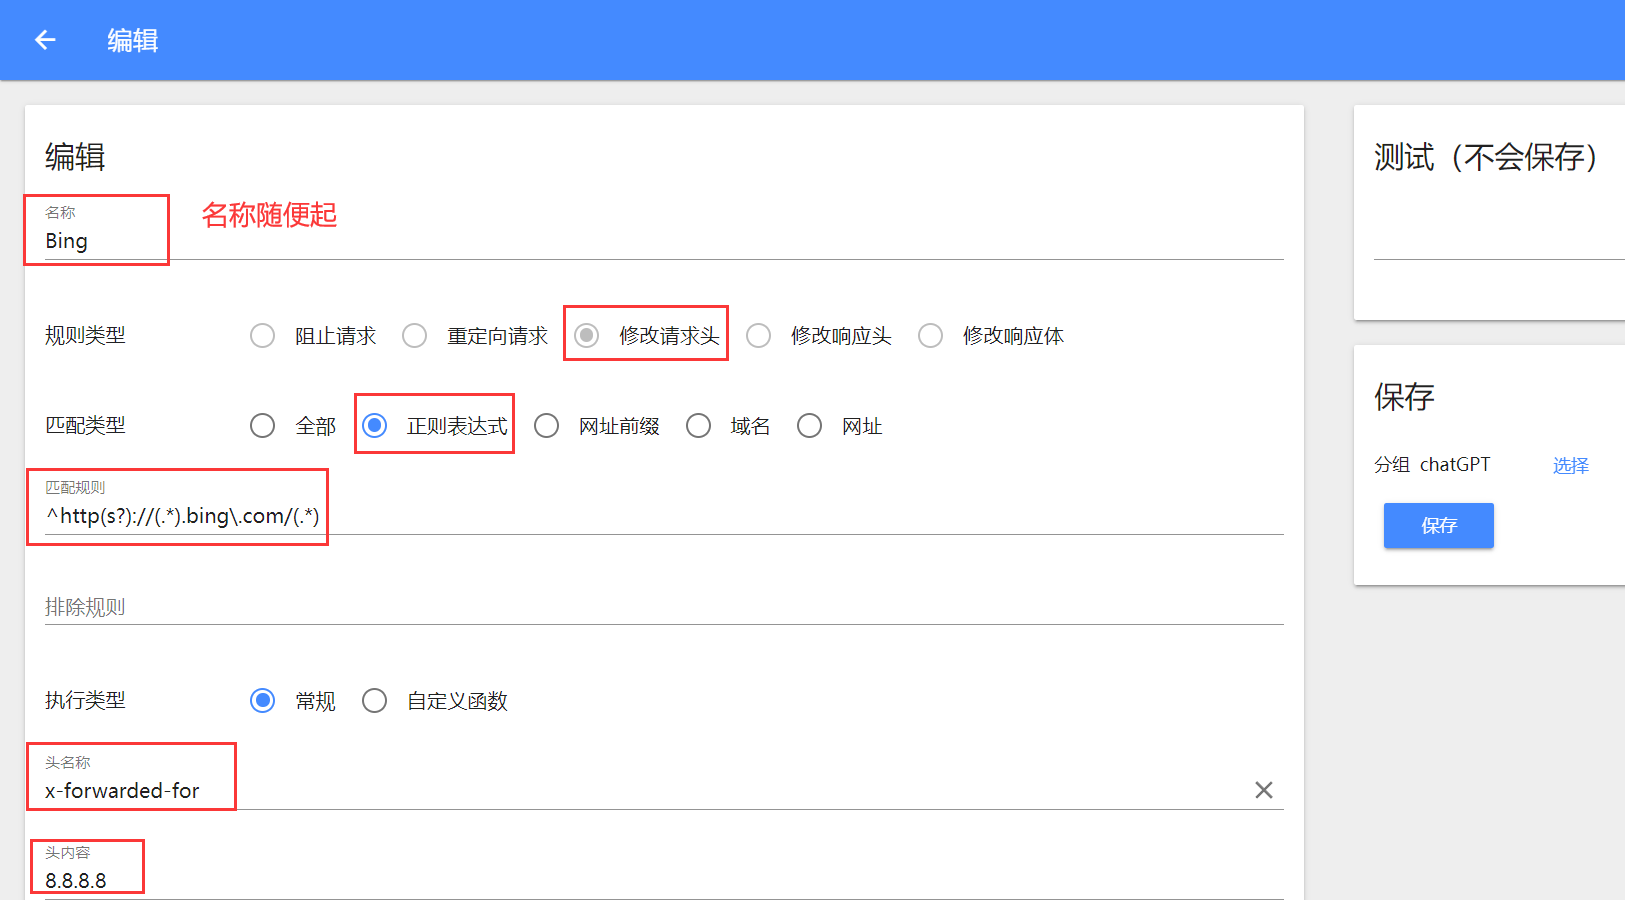Click the 匹配类型 label
Screen dimensions: 1625x900
pos(85,425)
